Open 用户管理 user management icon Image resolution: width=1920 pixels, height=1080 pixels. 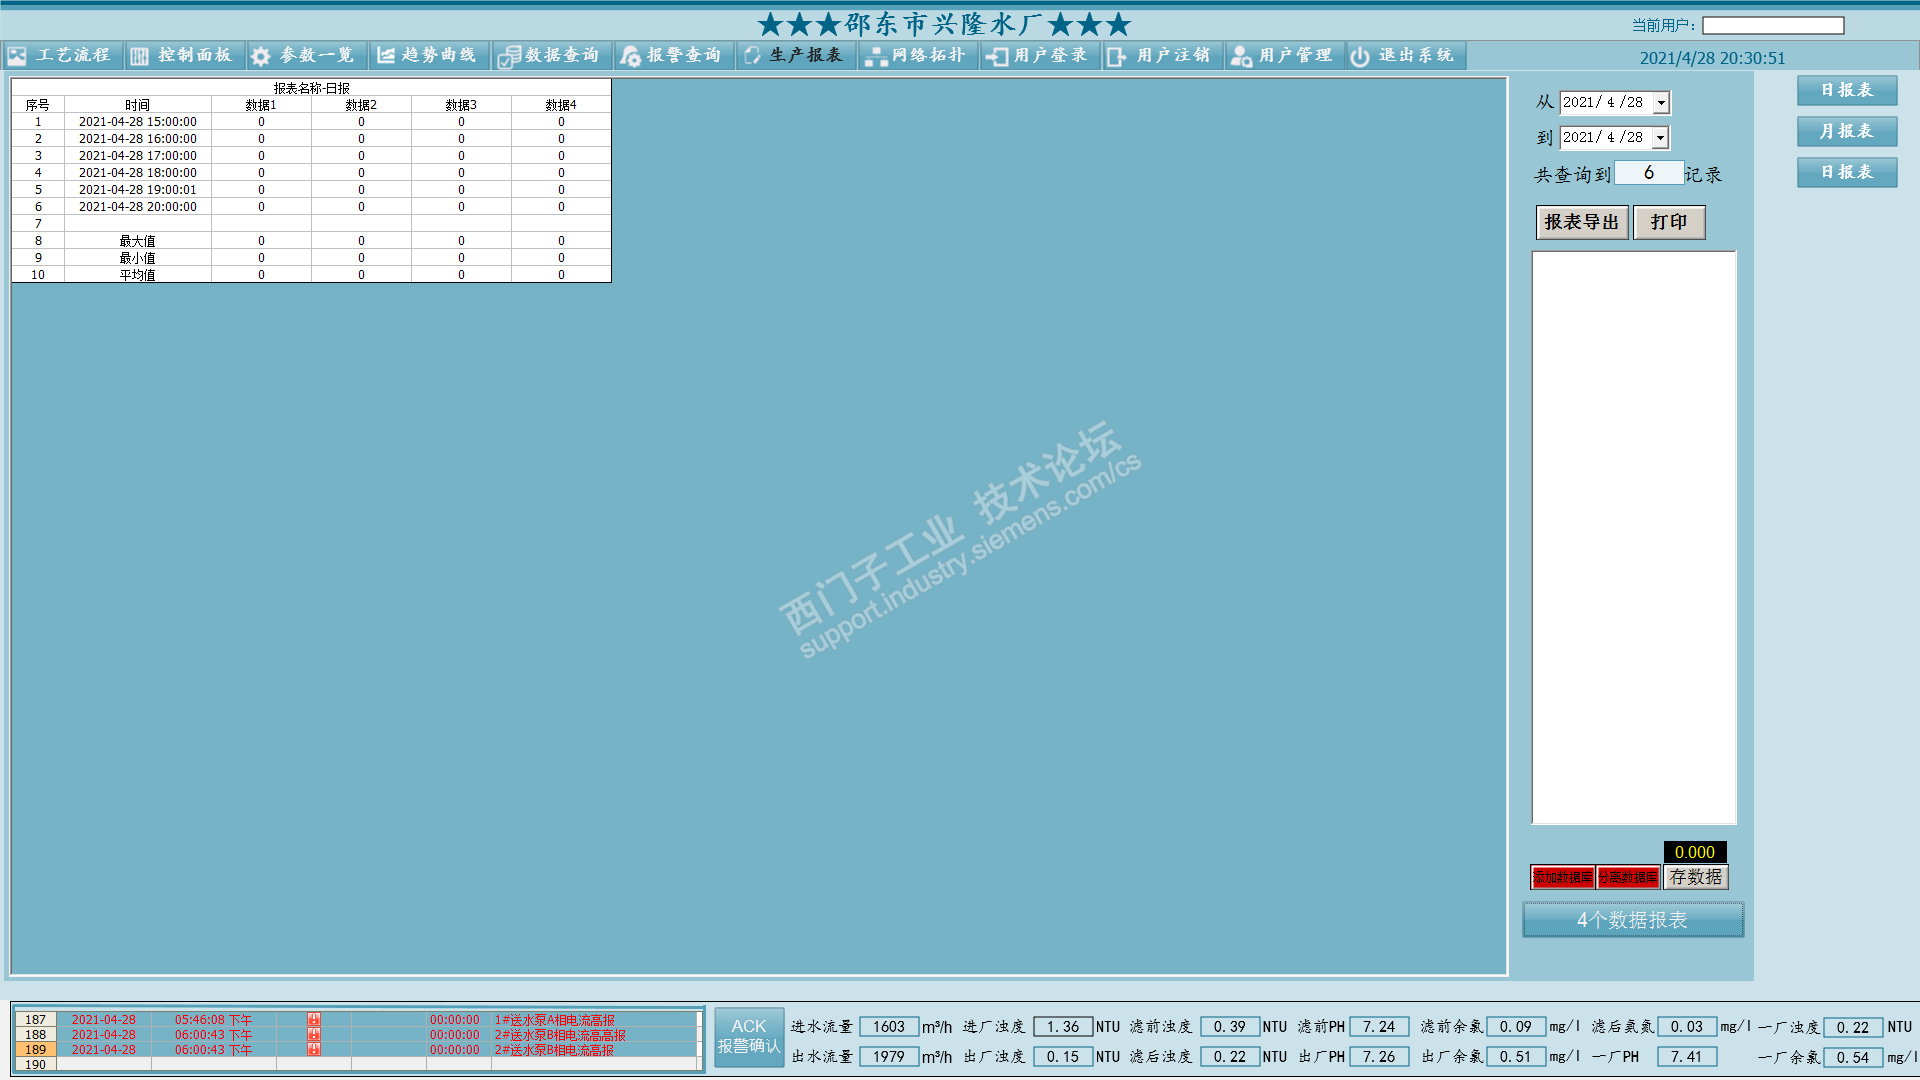coord(1241,56)
